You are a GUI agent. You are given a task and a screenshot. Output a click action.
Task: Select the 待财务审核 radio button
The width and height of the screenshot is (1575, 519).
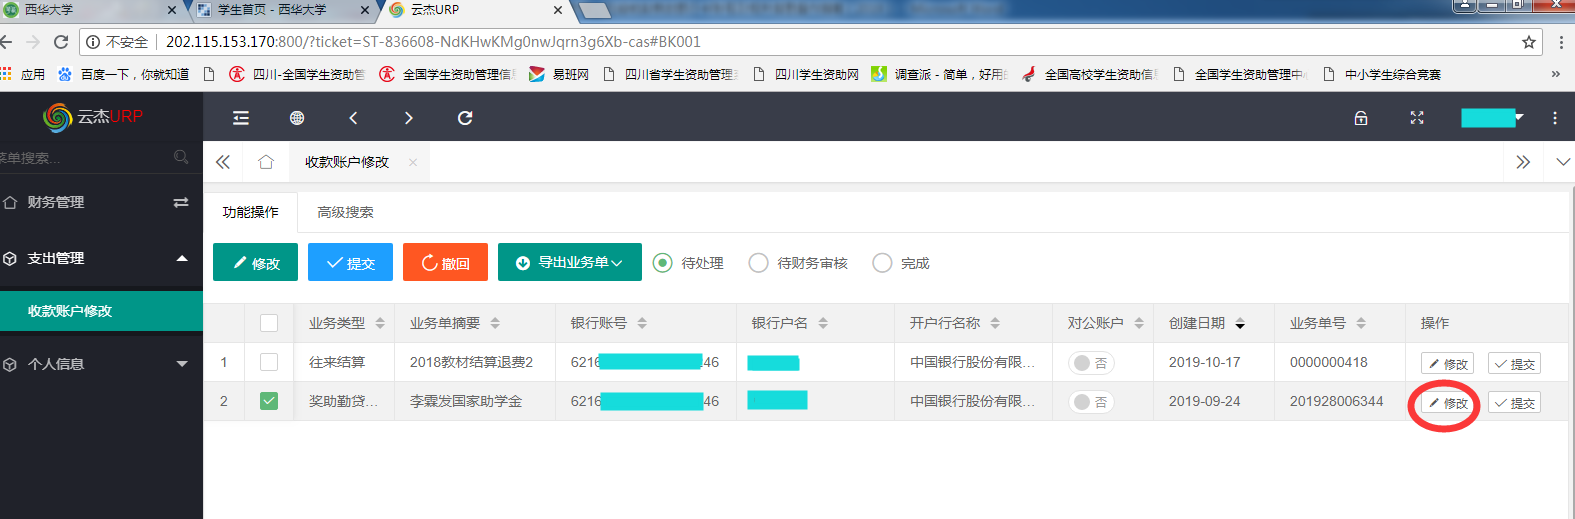(759, 263)
